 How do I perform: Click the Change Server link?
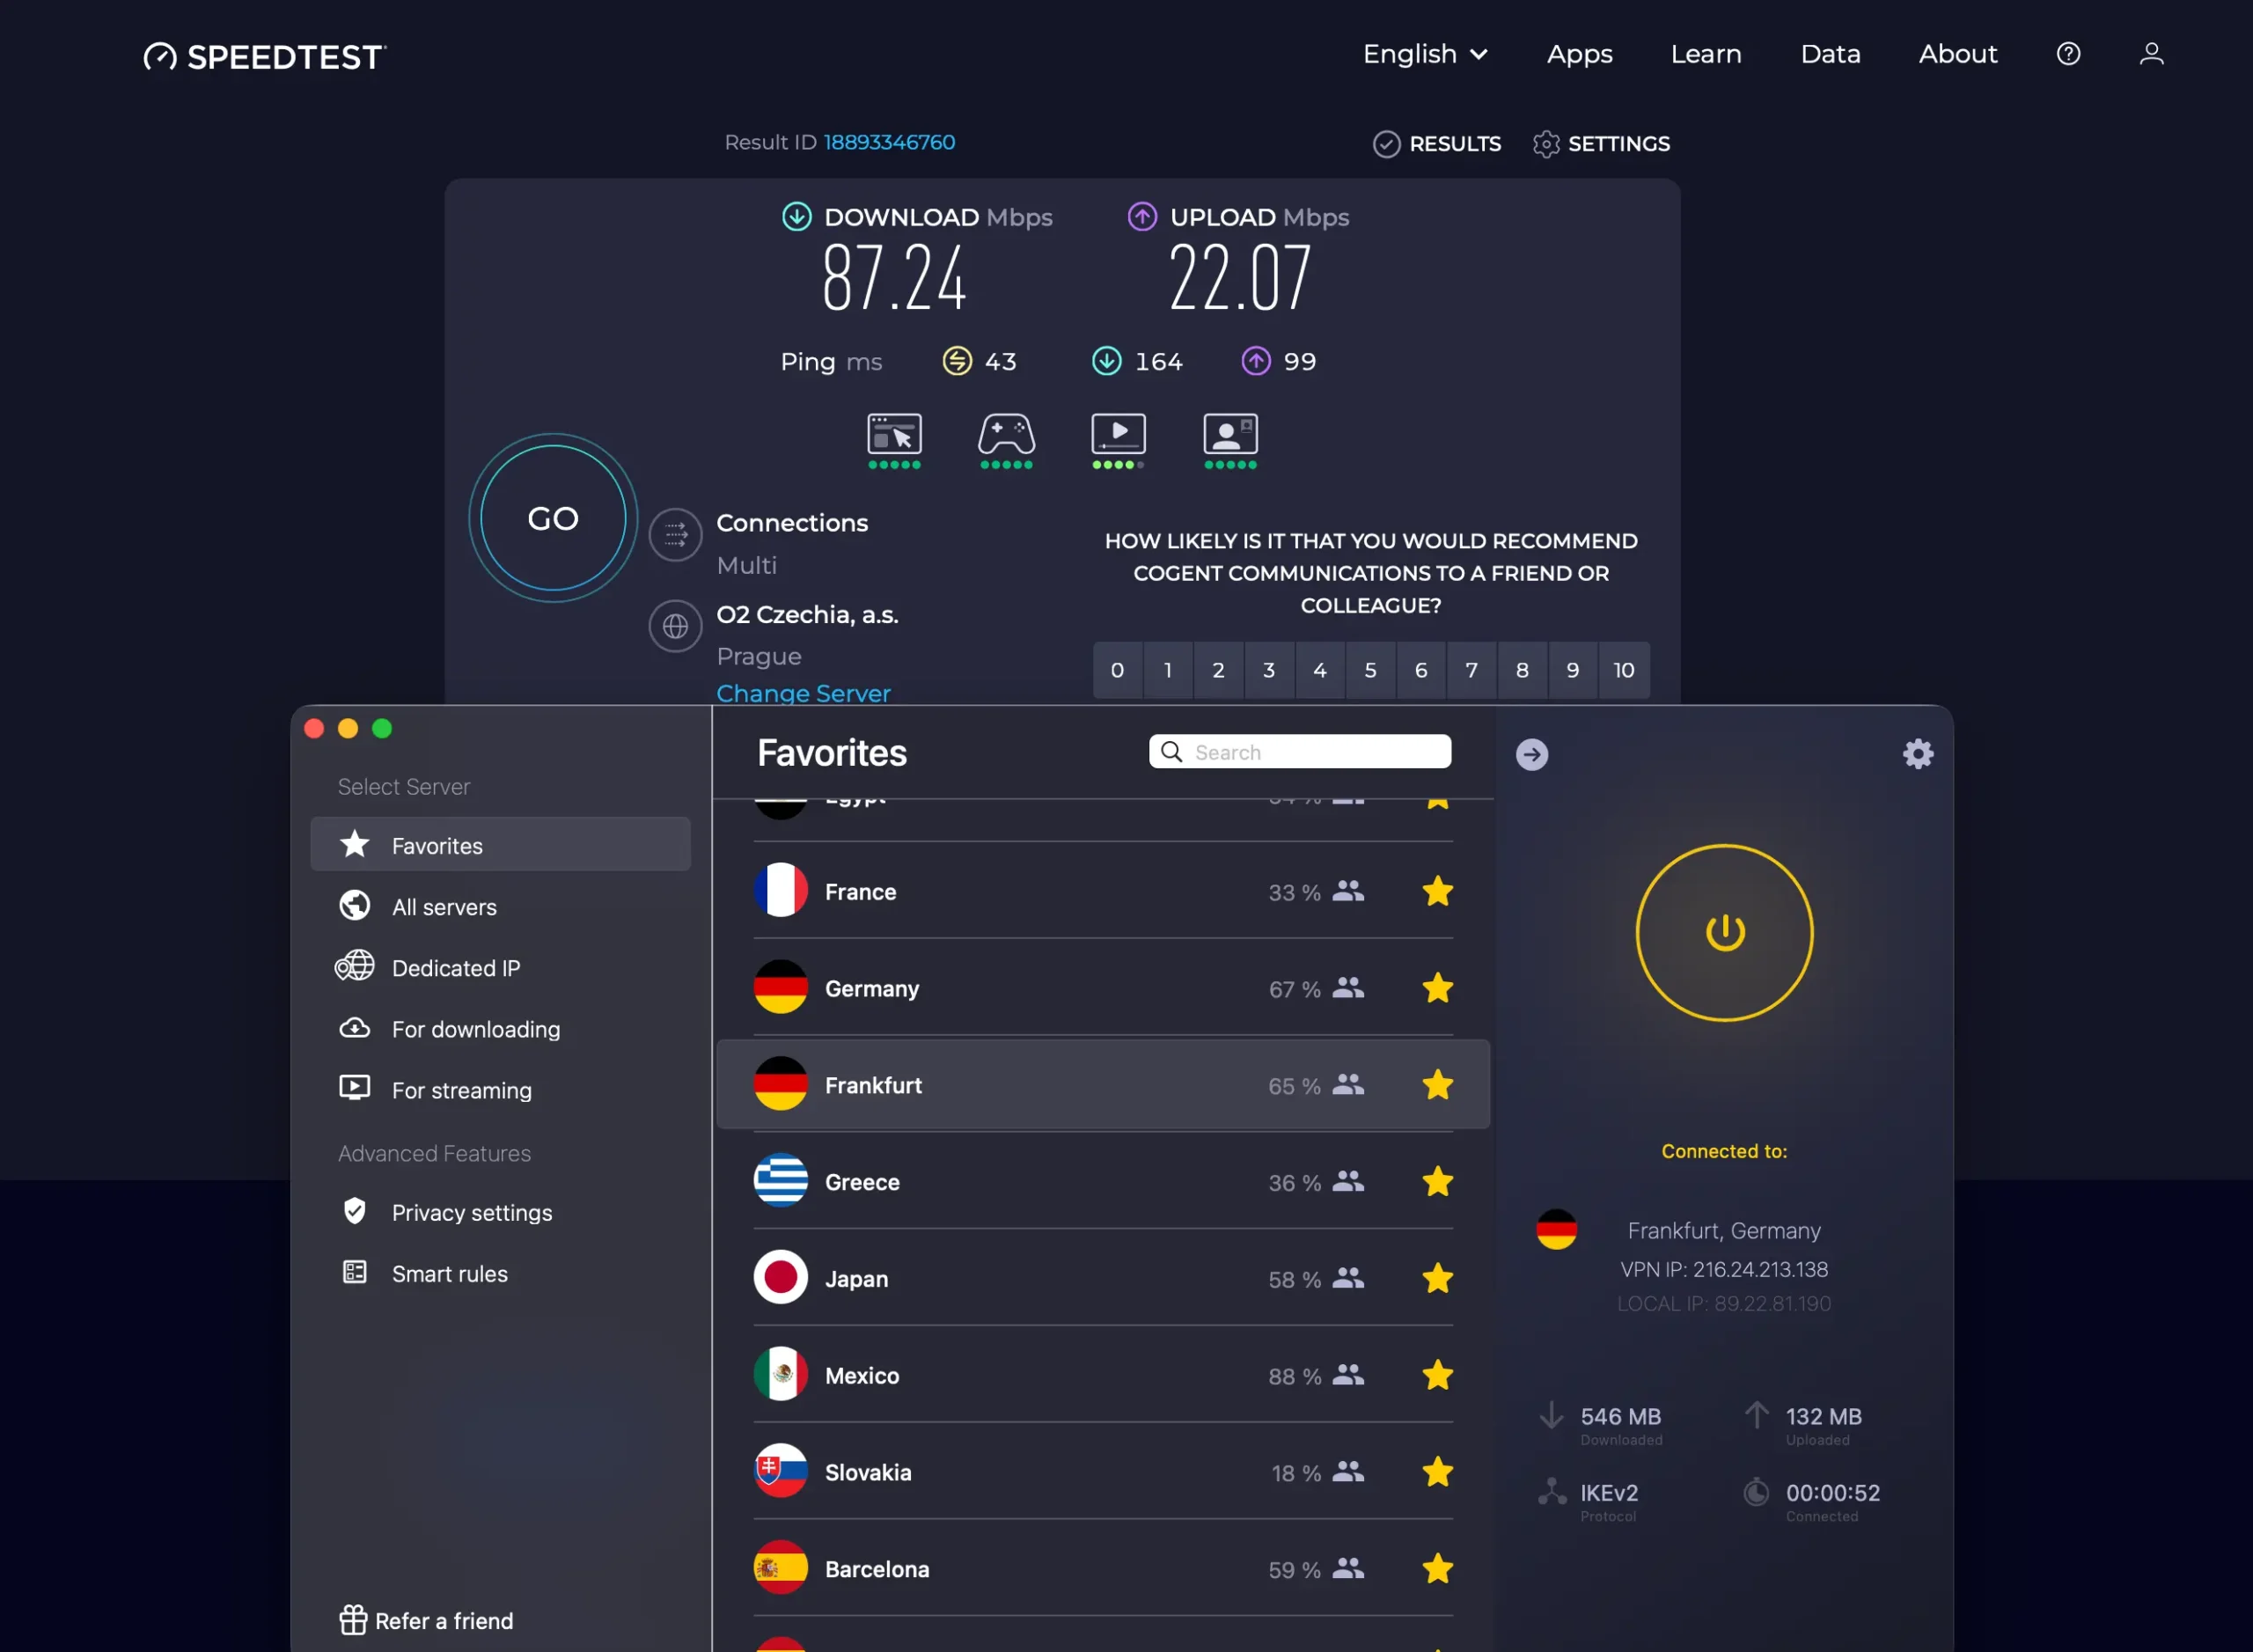[x=803, y=692]
